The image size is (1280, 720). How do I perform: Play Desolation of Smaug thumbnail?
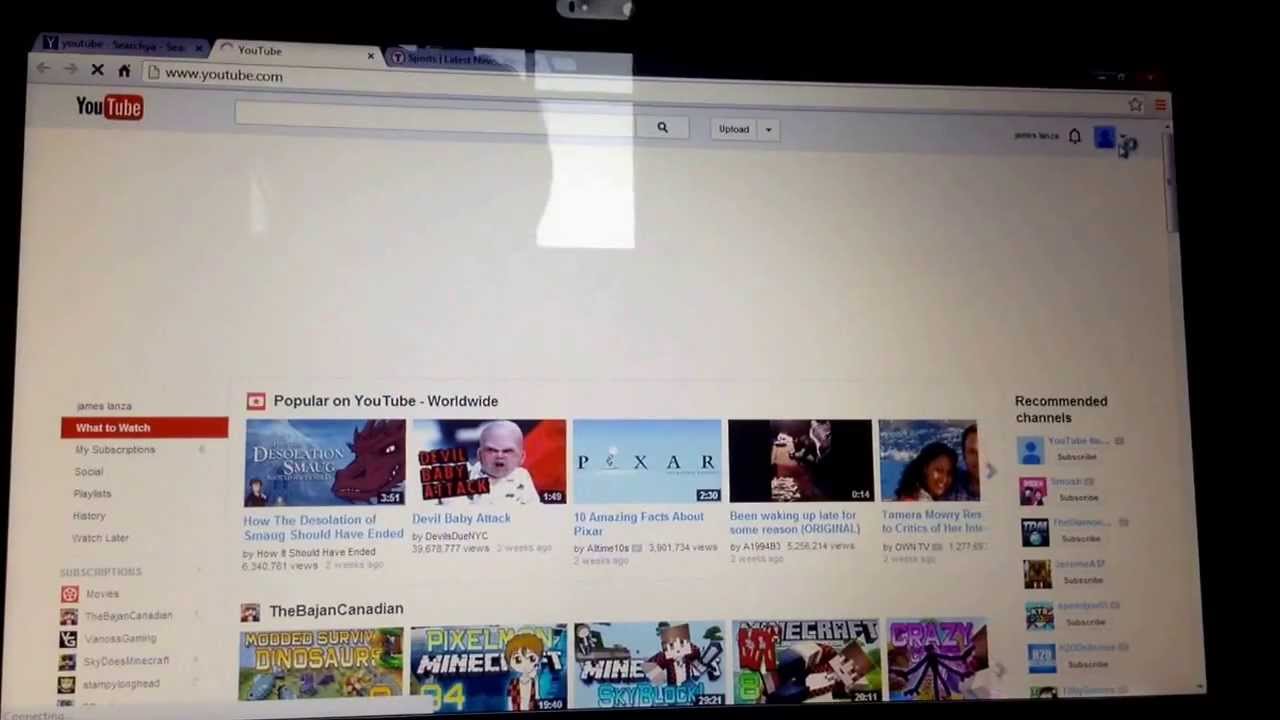coord(325,463)
